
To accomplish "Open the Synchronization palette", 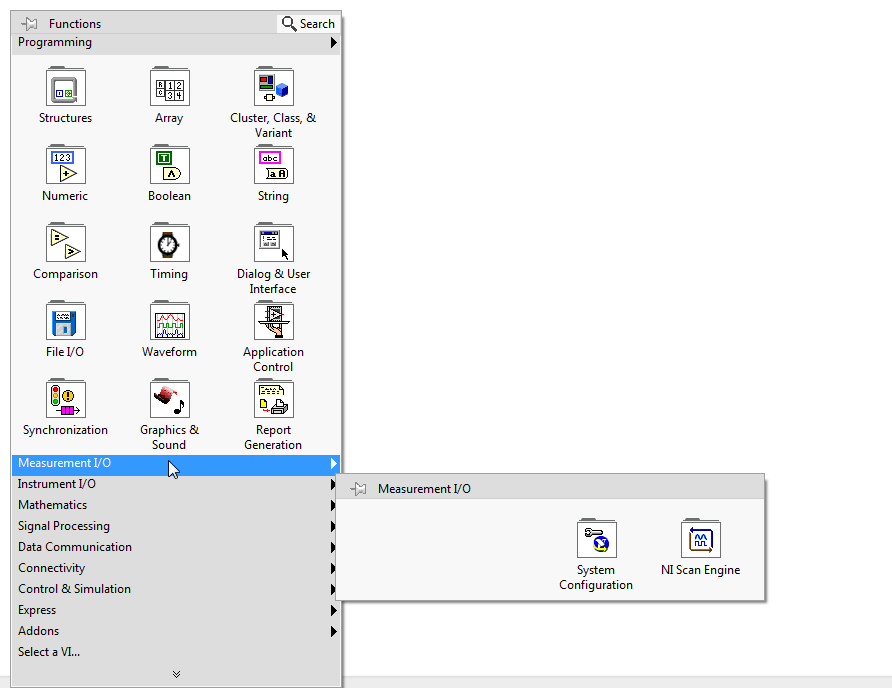I will (65, 399).
